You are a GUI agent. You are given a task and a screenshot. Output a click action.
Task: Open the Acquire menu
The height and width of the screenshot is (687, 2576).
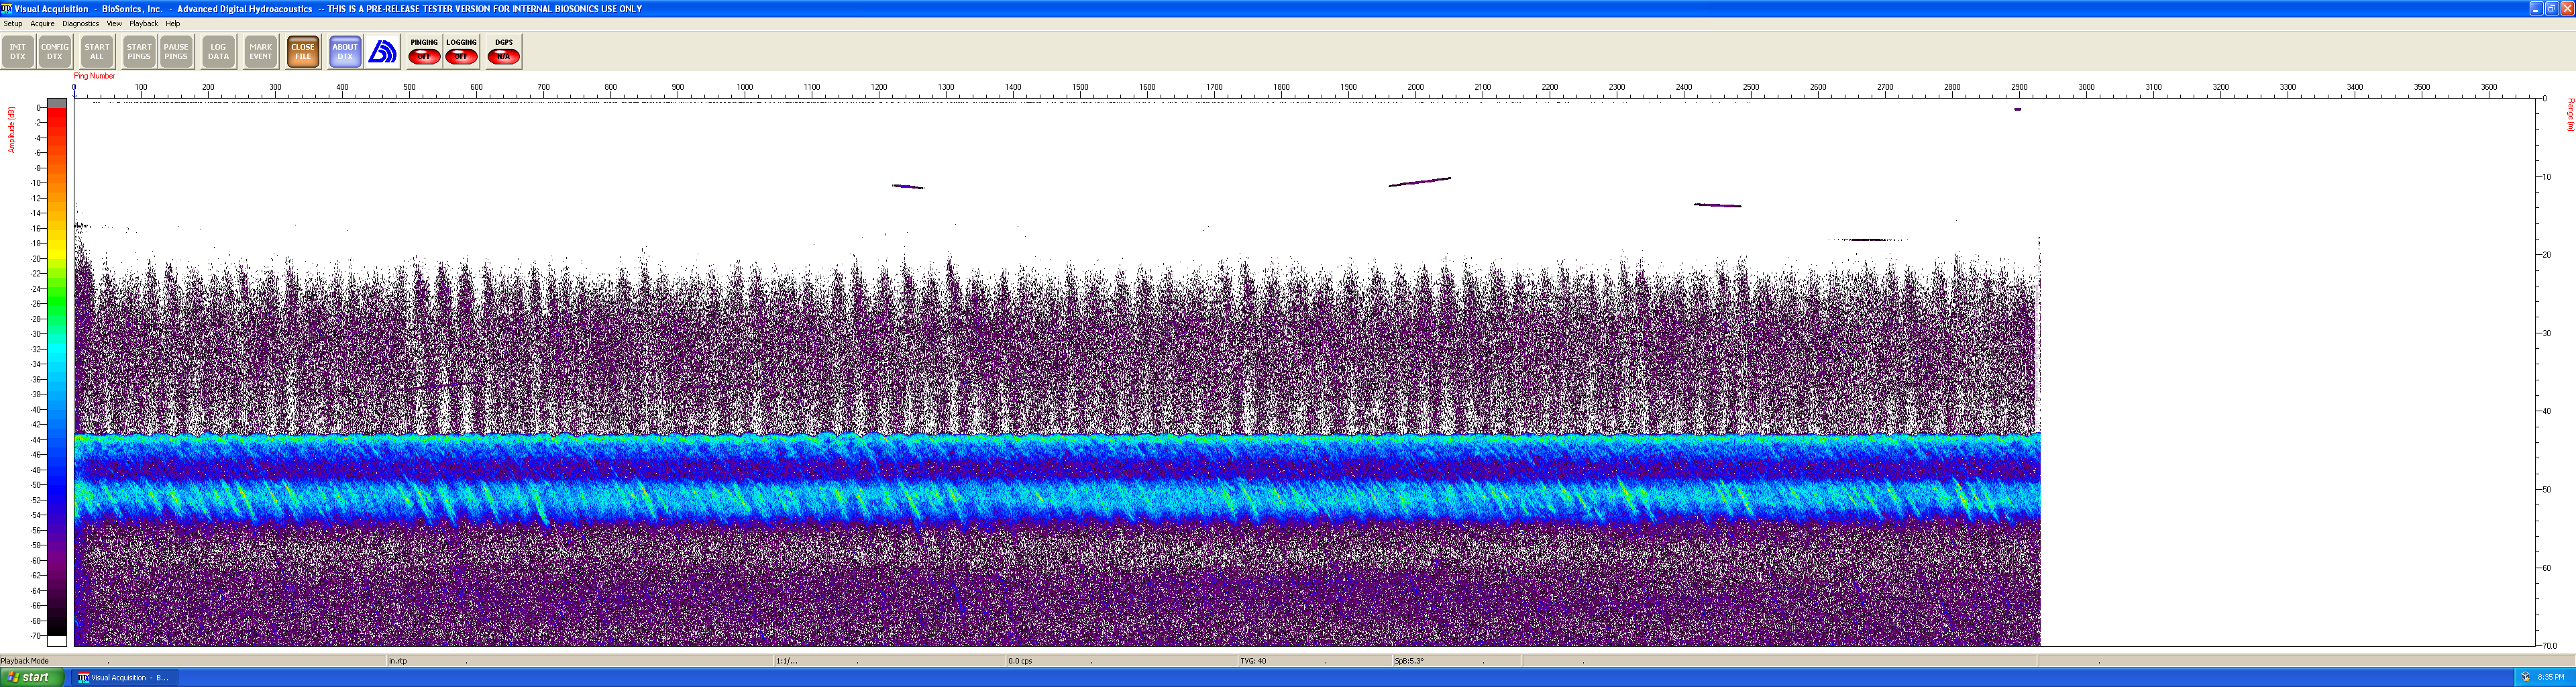(42, 23)
